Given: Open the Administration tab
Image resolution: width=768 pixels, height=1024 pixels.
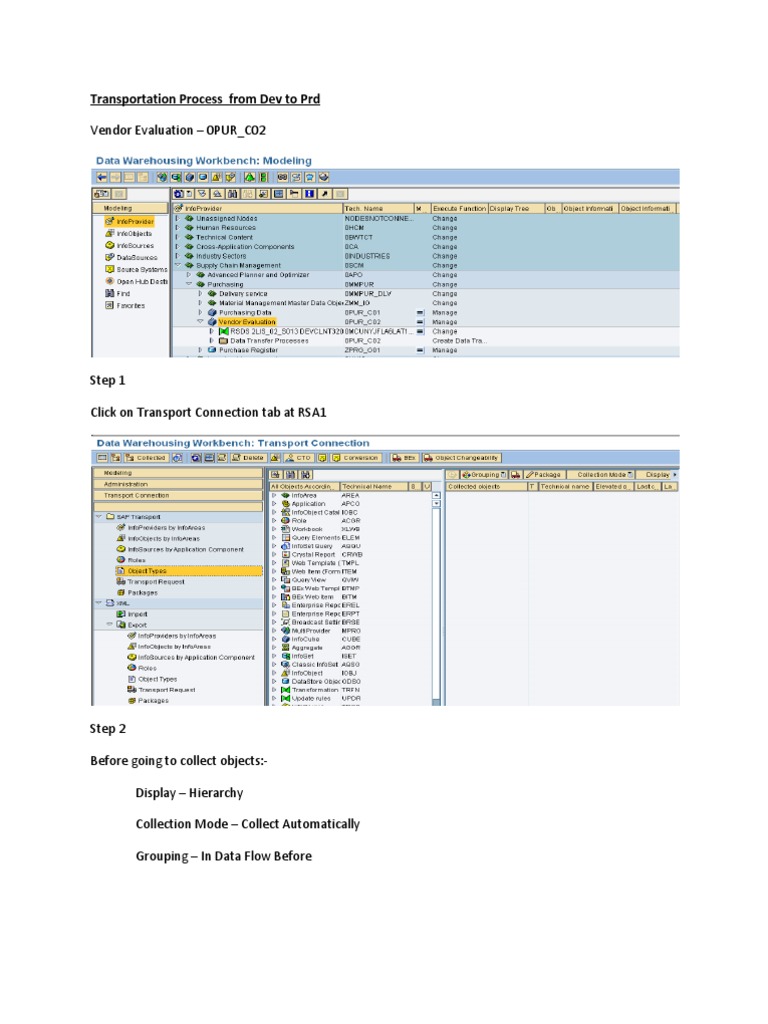Looking at the screenshot, I should coord(178,484).
